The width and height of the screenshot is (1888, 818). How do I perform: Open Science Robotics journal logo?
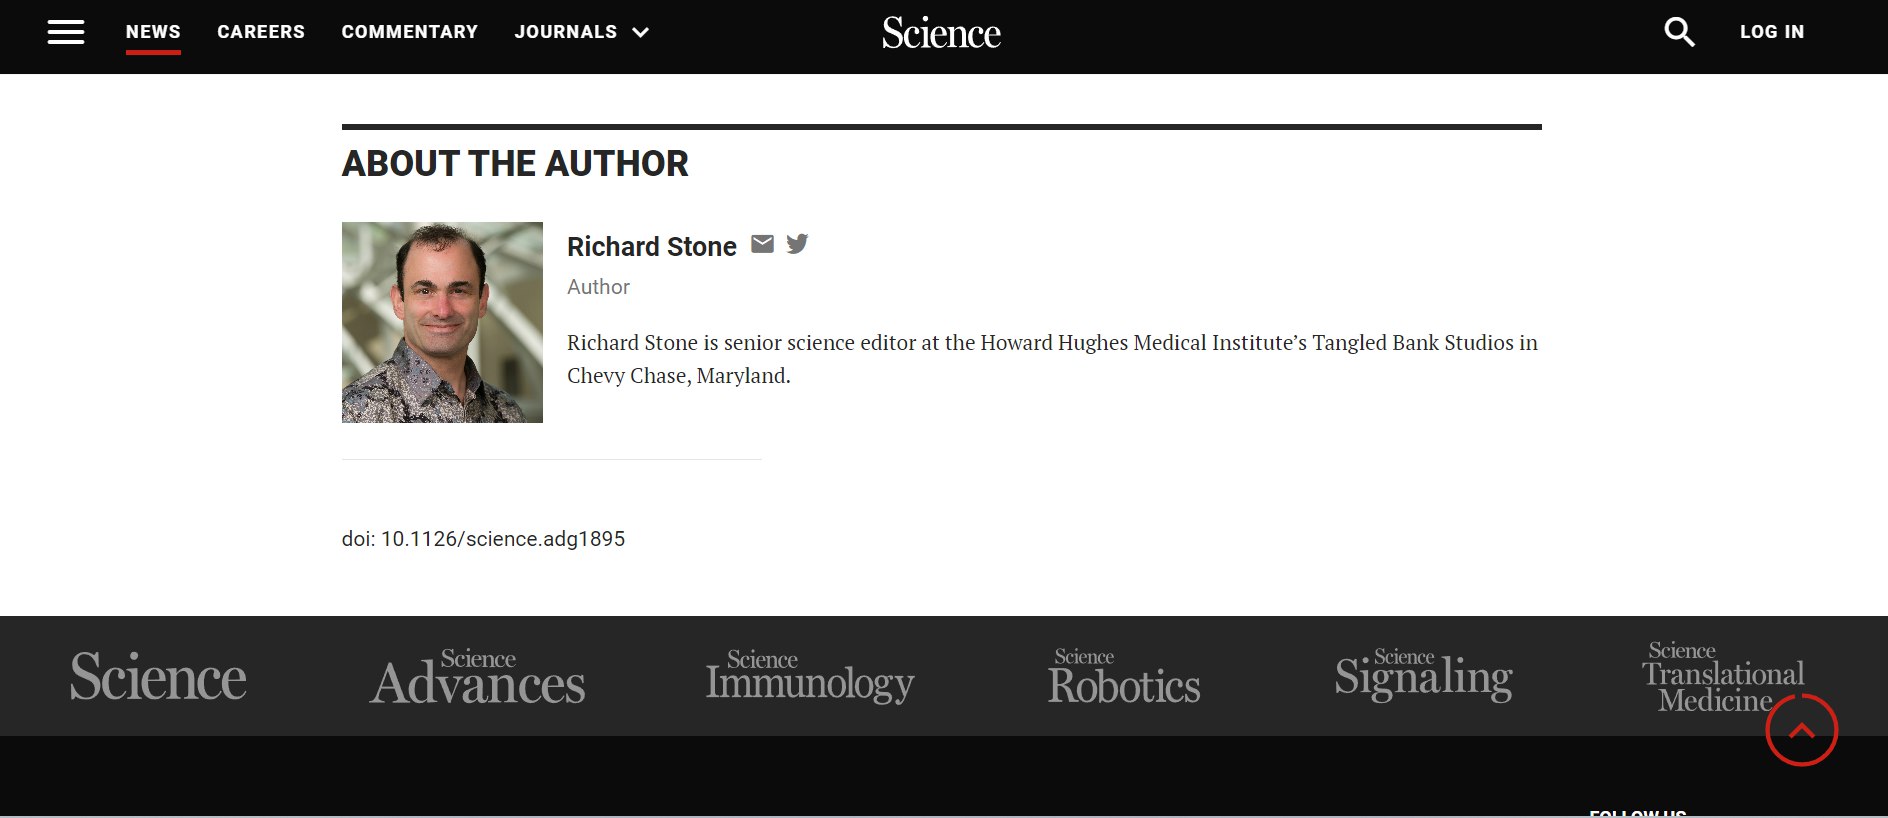click(x=1124, y=677)
